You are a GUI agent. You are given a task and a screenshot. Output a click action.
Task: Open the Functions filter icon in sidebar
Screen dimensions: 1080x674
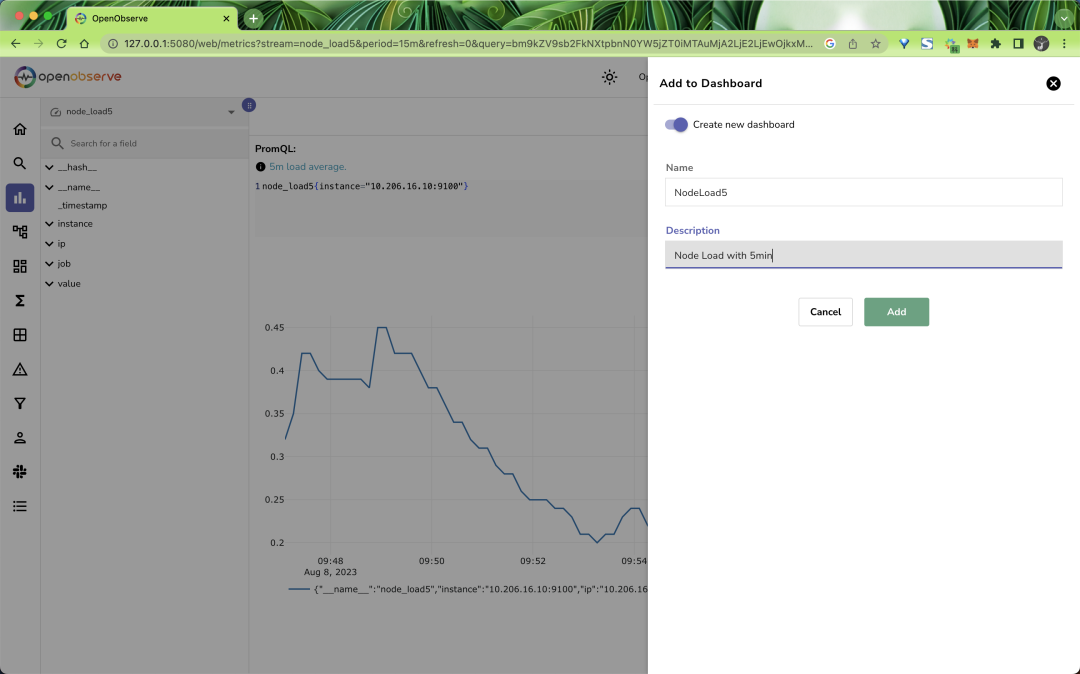pos(20,403)
